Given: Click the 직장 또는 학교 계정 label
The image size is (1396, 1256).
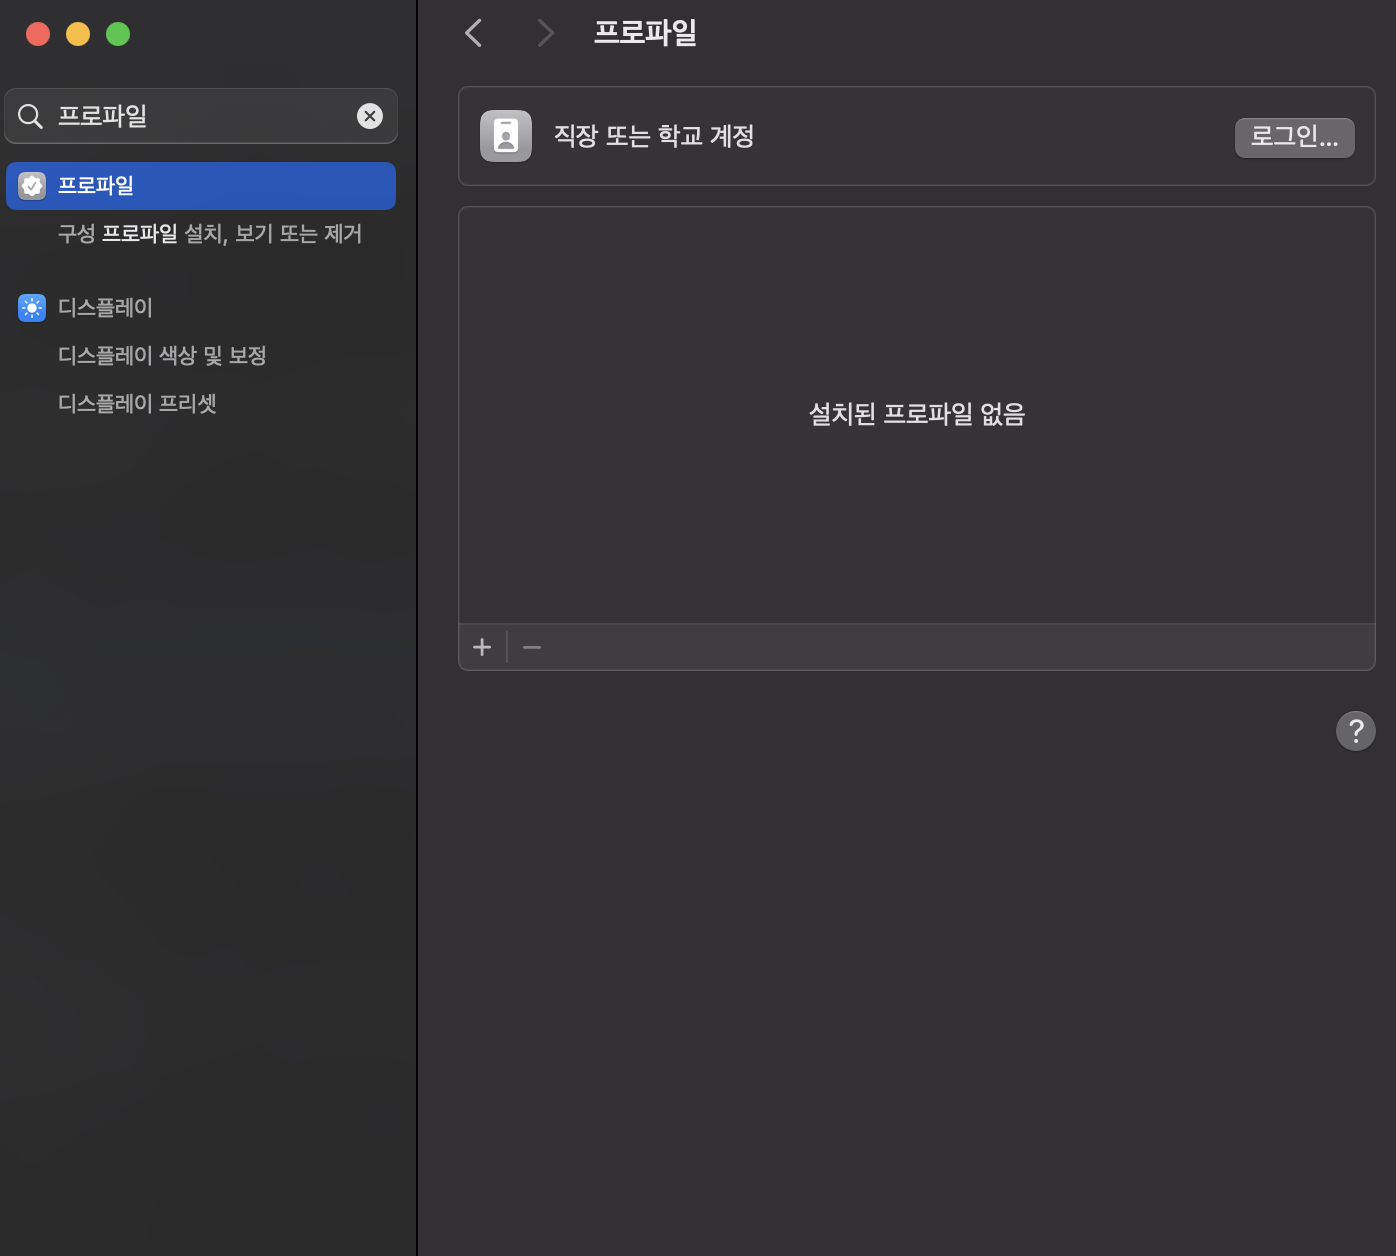Looking at the screenshot, I should 654,136.
